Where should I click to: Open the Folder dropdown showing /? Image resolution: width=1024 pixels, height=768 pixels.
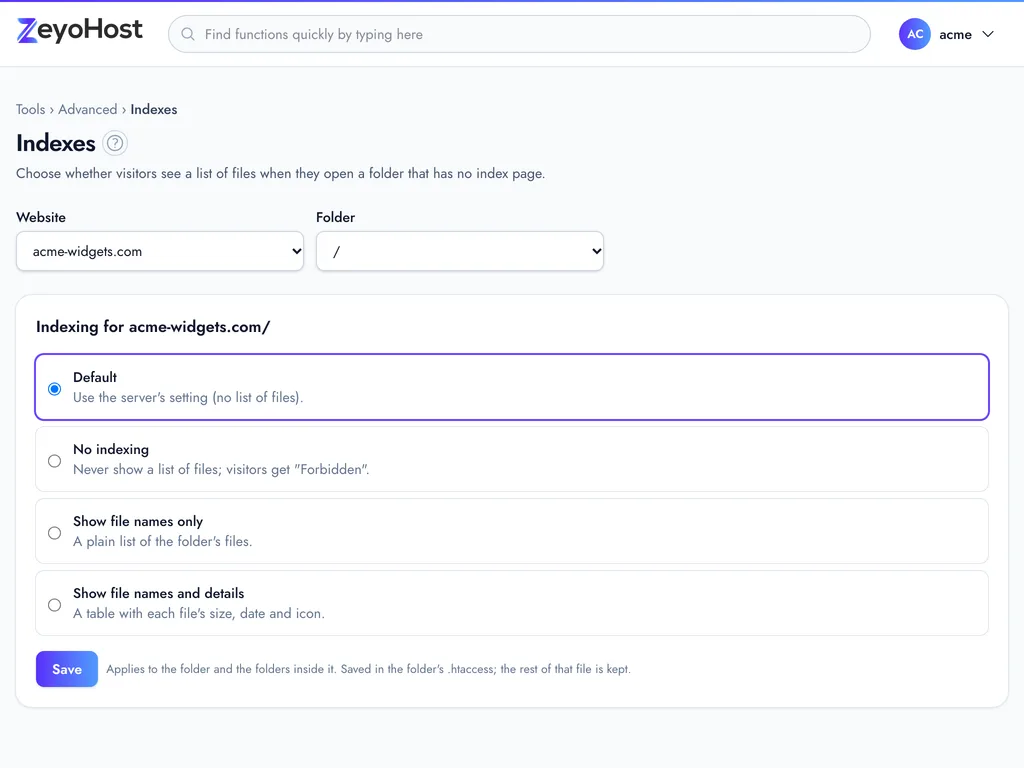[460, 251]
